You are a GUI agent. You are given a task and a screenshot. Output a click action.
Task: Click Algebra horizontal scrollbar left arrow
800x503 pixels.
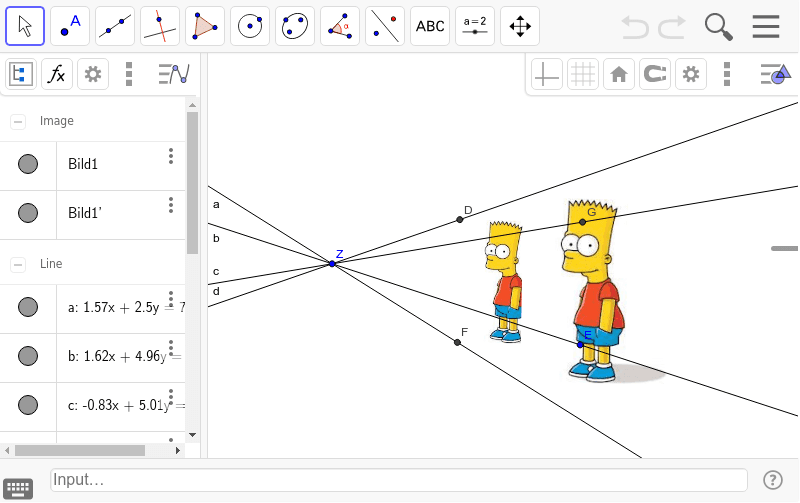7,450
